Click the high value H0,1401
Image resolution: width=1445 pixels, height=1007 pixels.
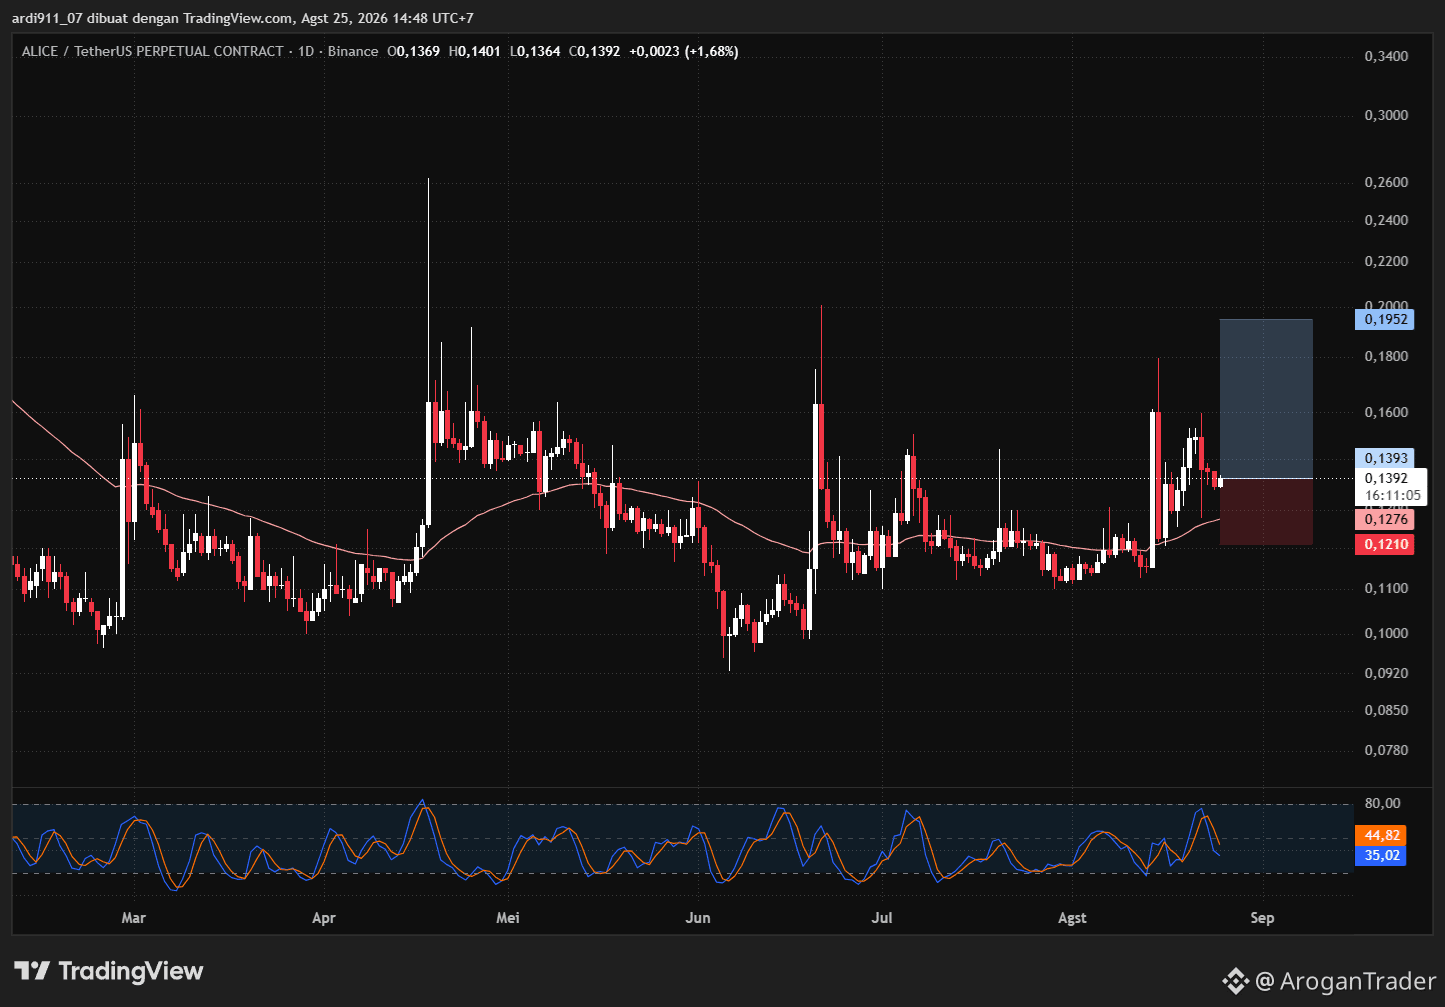(x=475, y=51)
